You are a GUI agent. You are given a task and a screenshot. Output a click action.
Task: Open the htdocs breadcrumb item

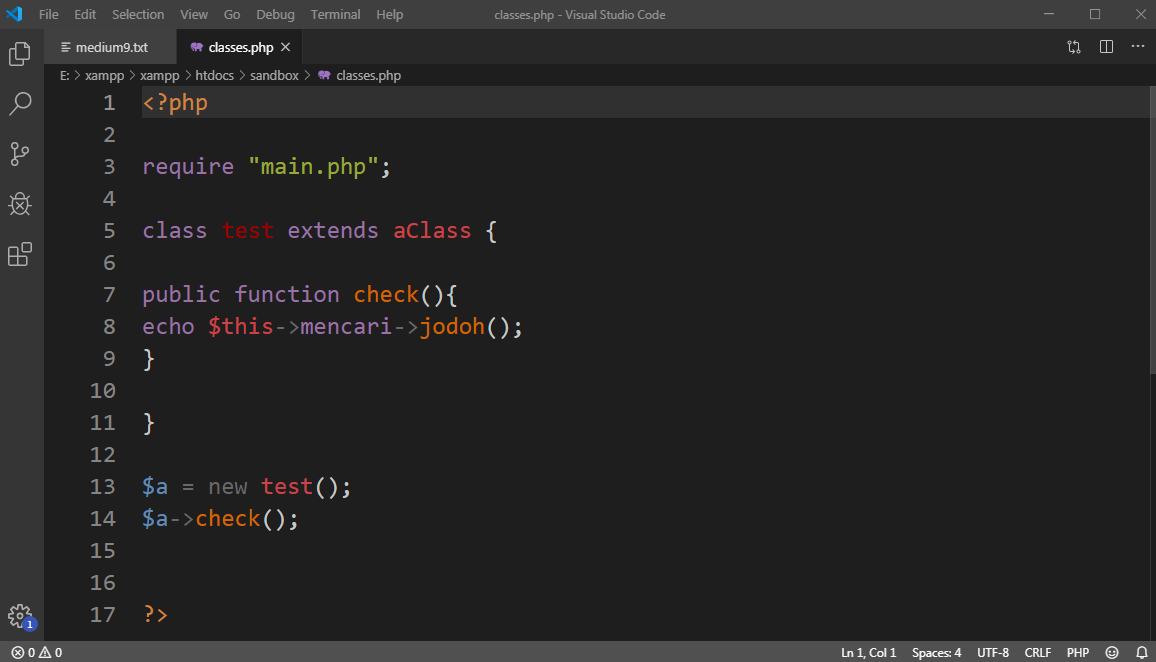[214, 75]
